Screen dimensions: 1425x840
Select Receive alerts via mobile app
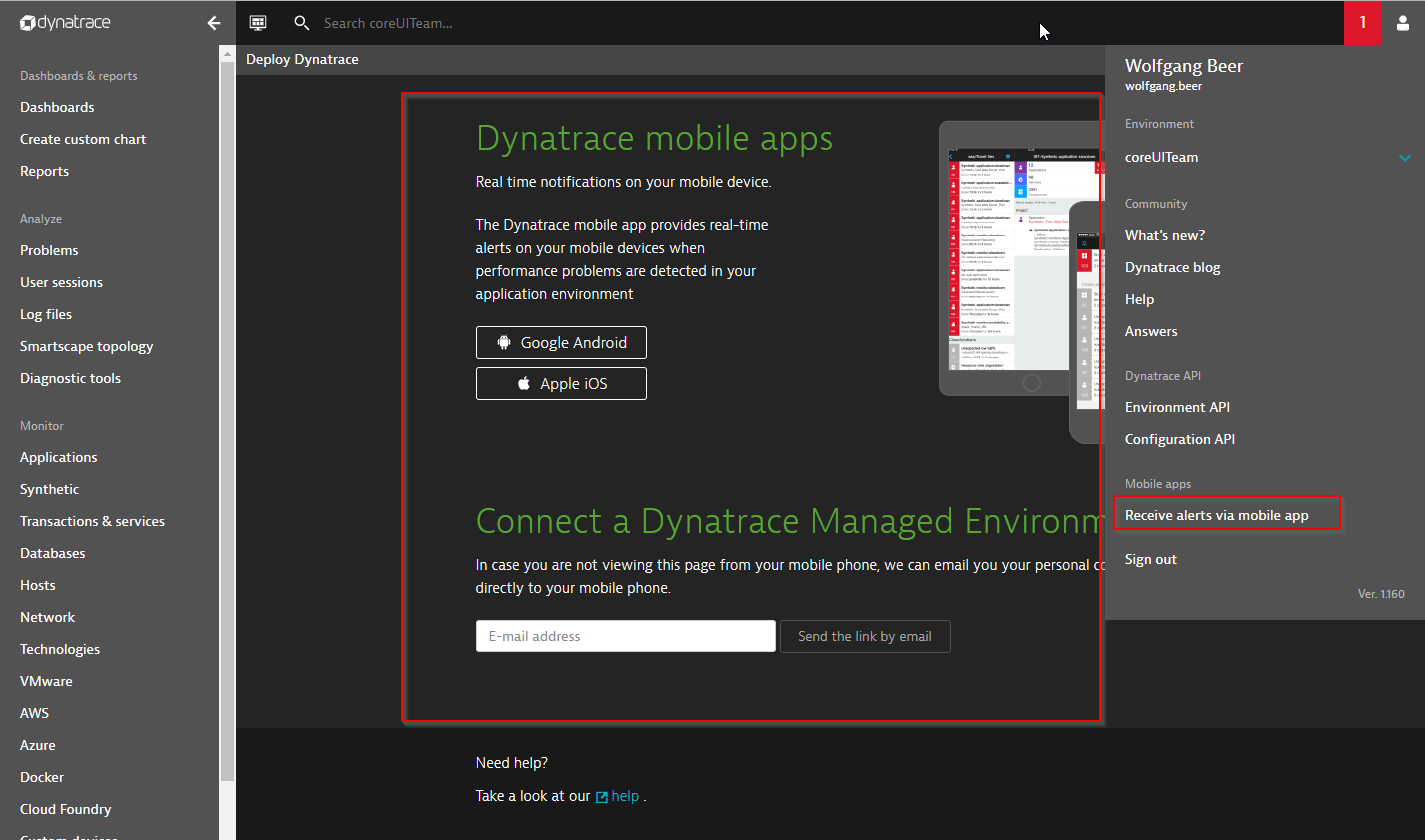pyautogui.click(x=1216, y=515)
